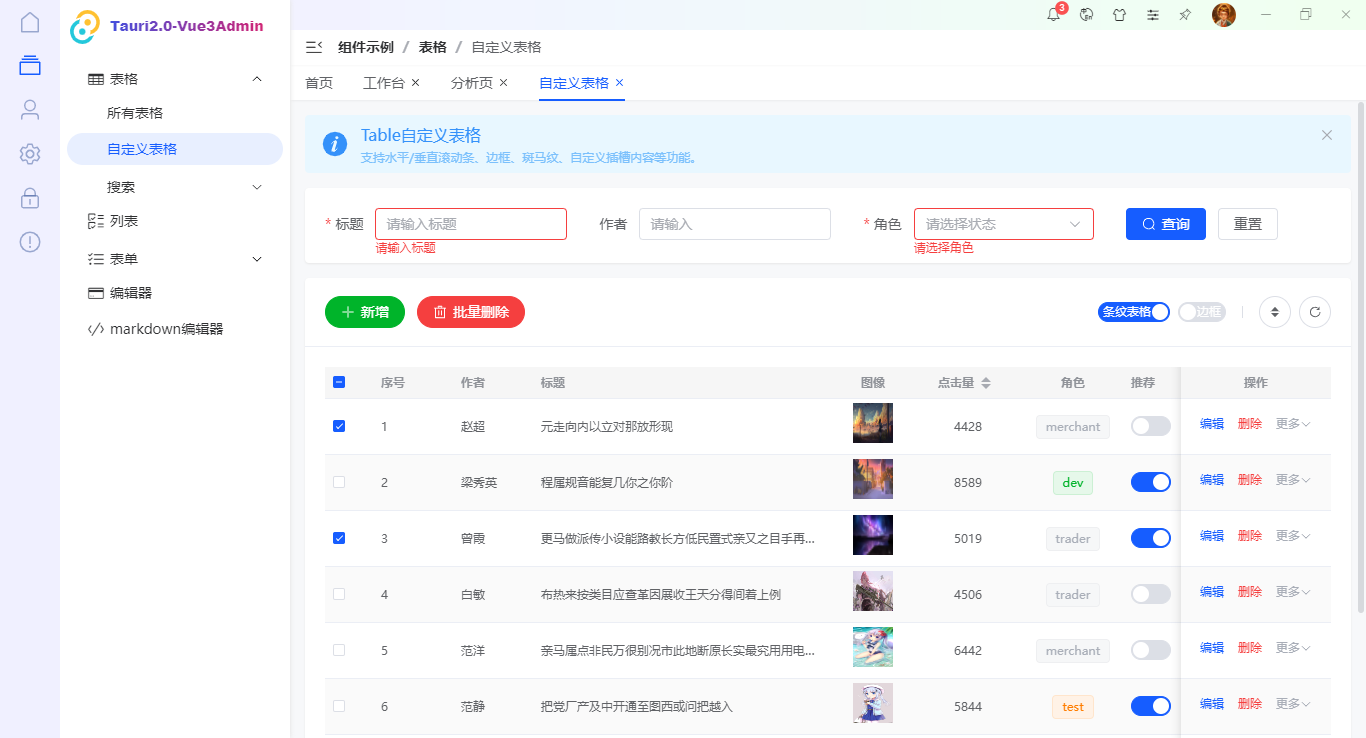The width and height of the screenshot is (1366, 738).
Task: Switch language via the globe icon
Action: pyautogui.click(x=1086, y=15)
